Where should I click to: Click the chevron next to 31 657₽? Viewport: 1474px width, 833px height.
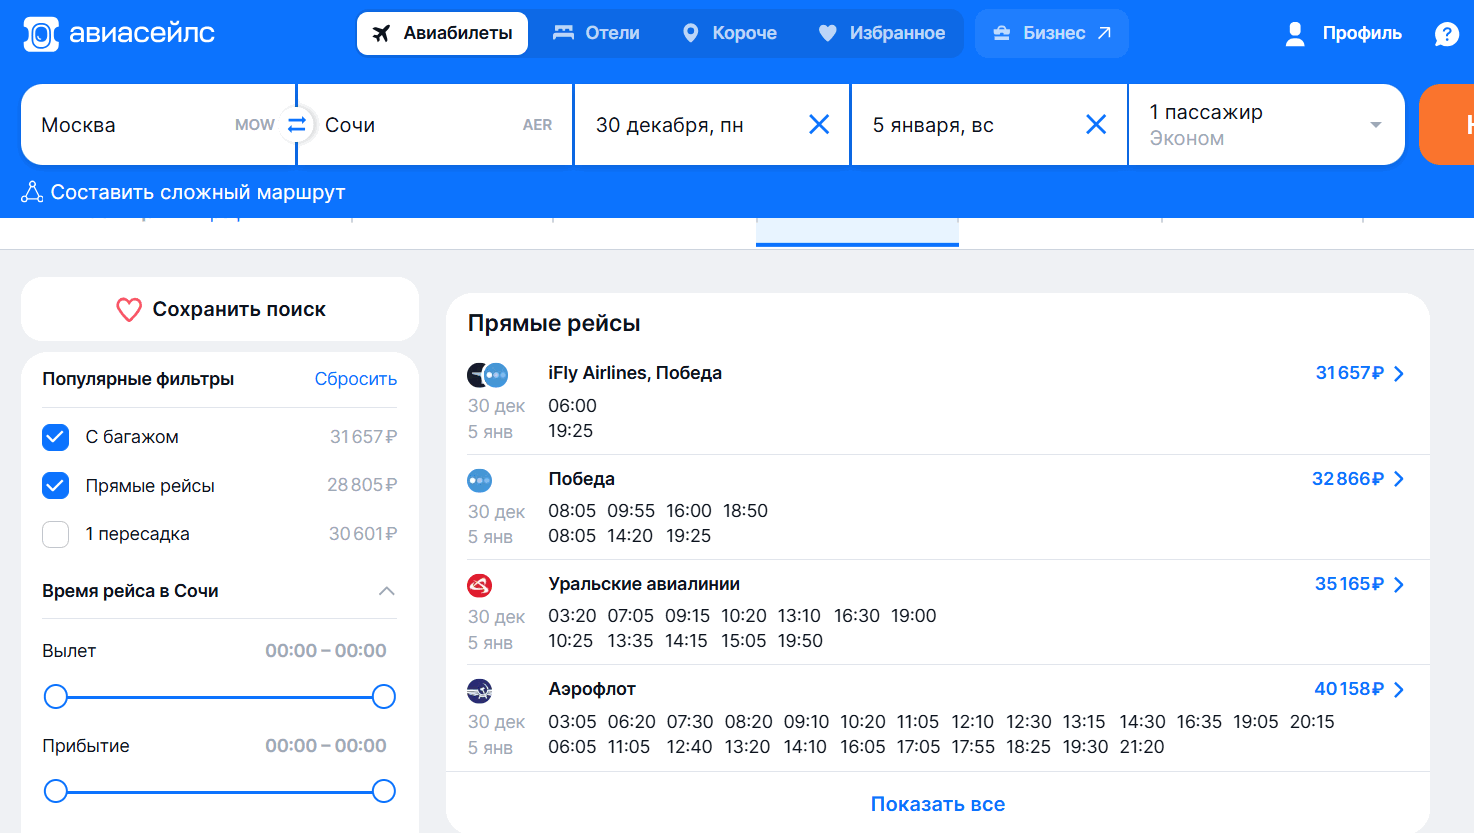tap(1399, 374)
